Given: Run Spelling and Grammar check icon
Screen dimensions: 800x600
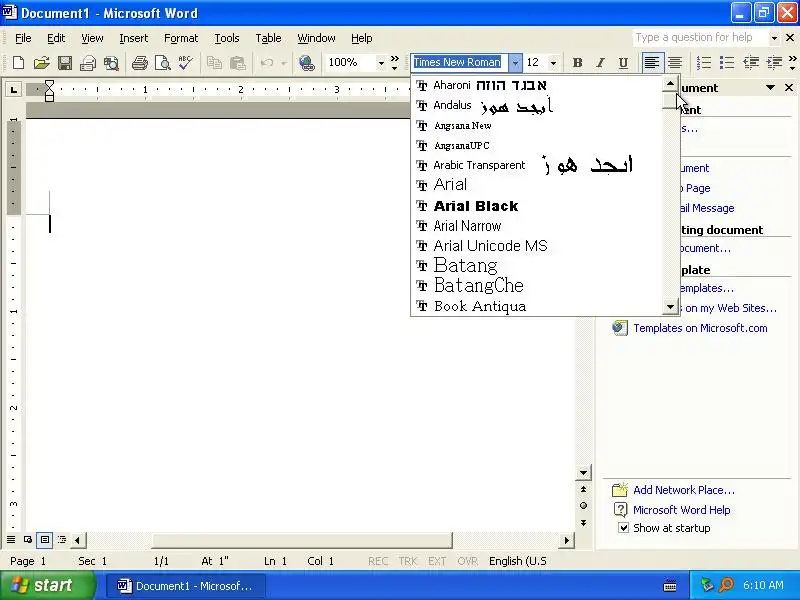Looking at the screenshot, I should 185,63.
